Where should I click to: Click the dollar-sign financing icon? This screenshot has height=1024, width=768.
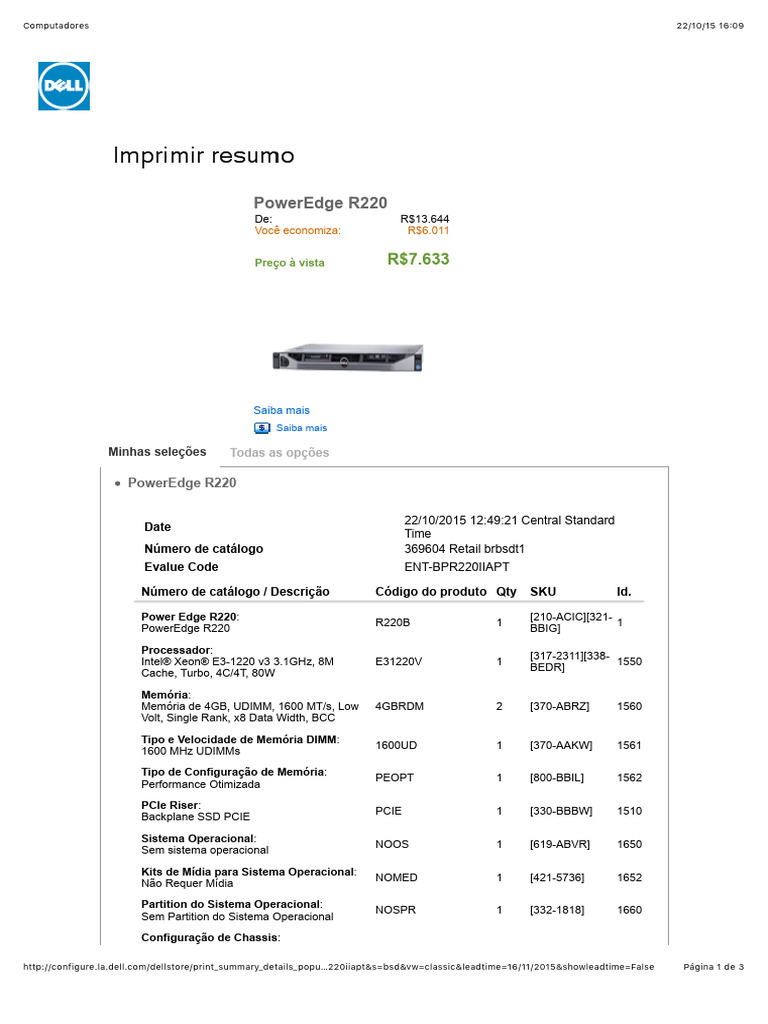[262, 428]
